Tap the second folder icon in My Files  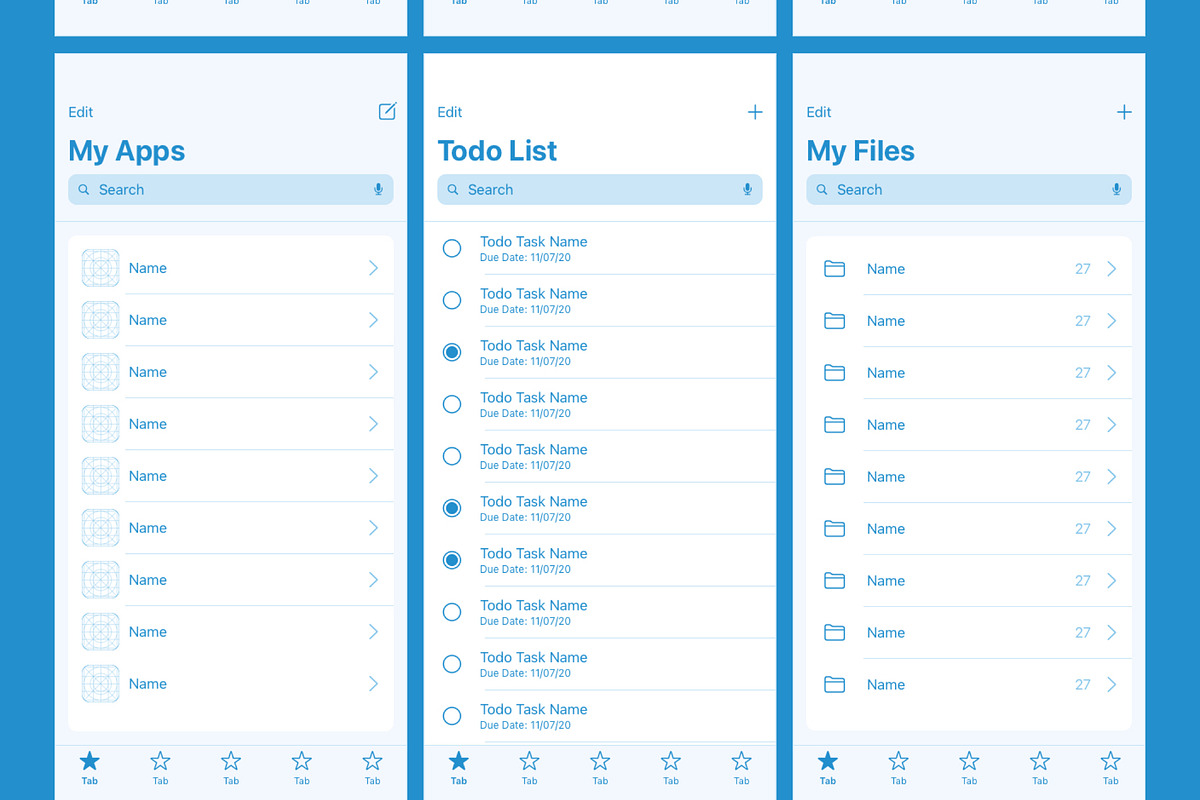point(834,320)
